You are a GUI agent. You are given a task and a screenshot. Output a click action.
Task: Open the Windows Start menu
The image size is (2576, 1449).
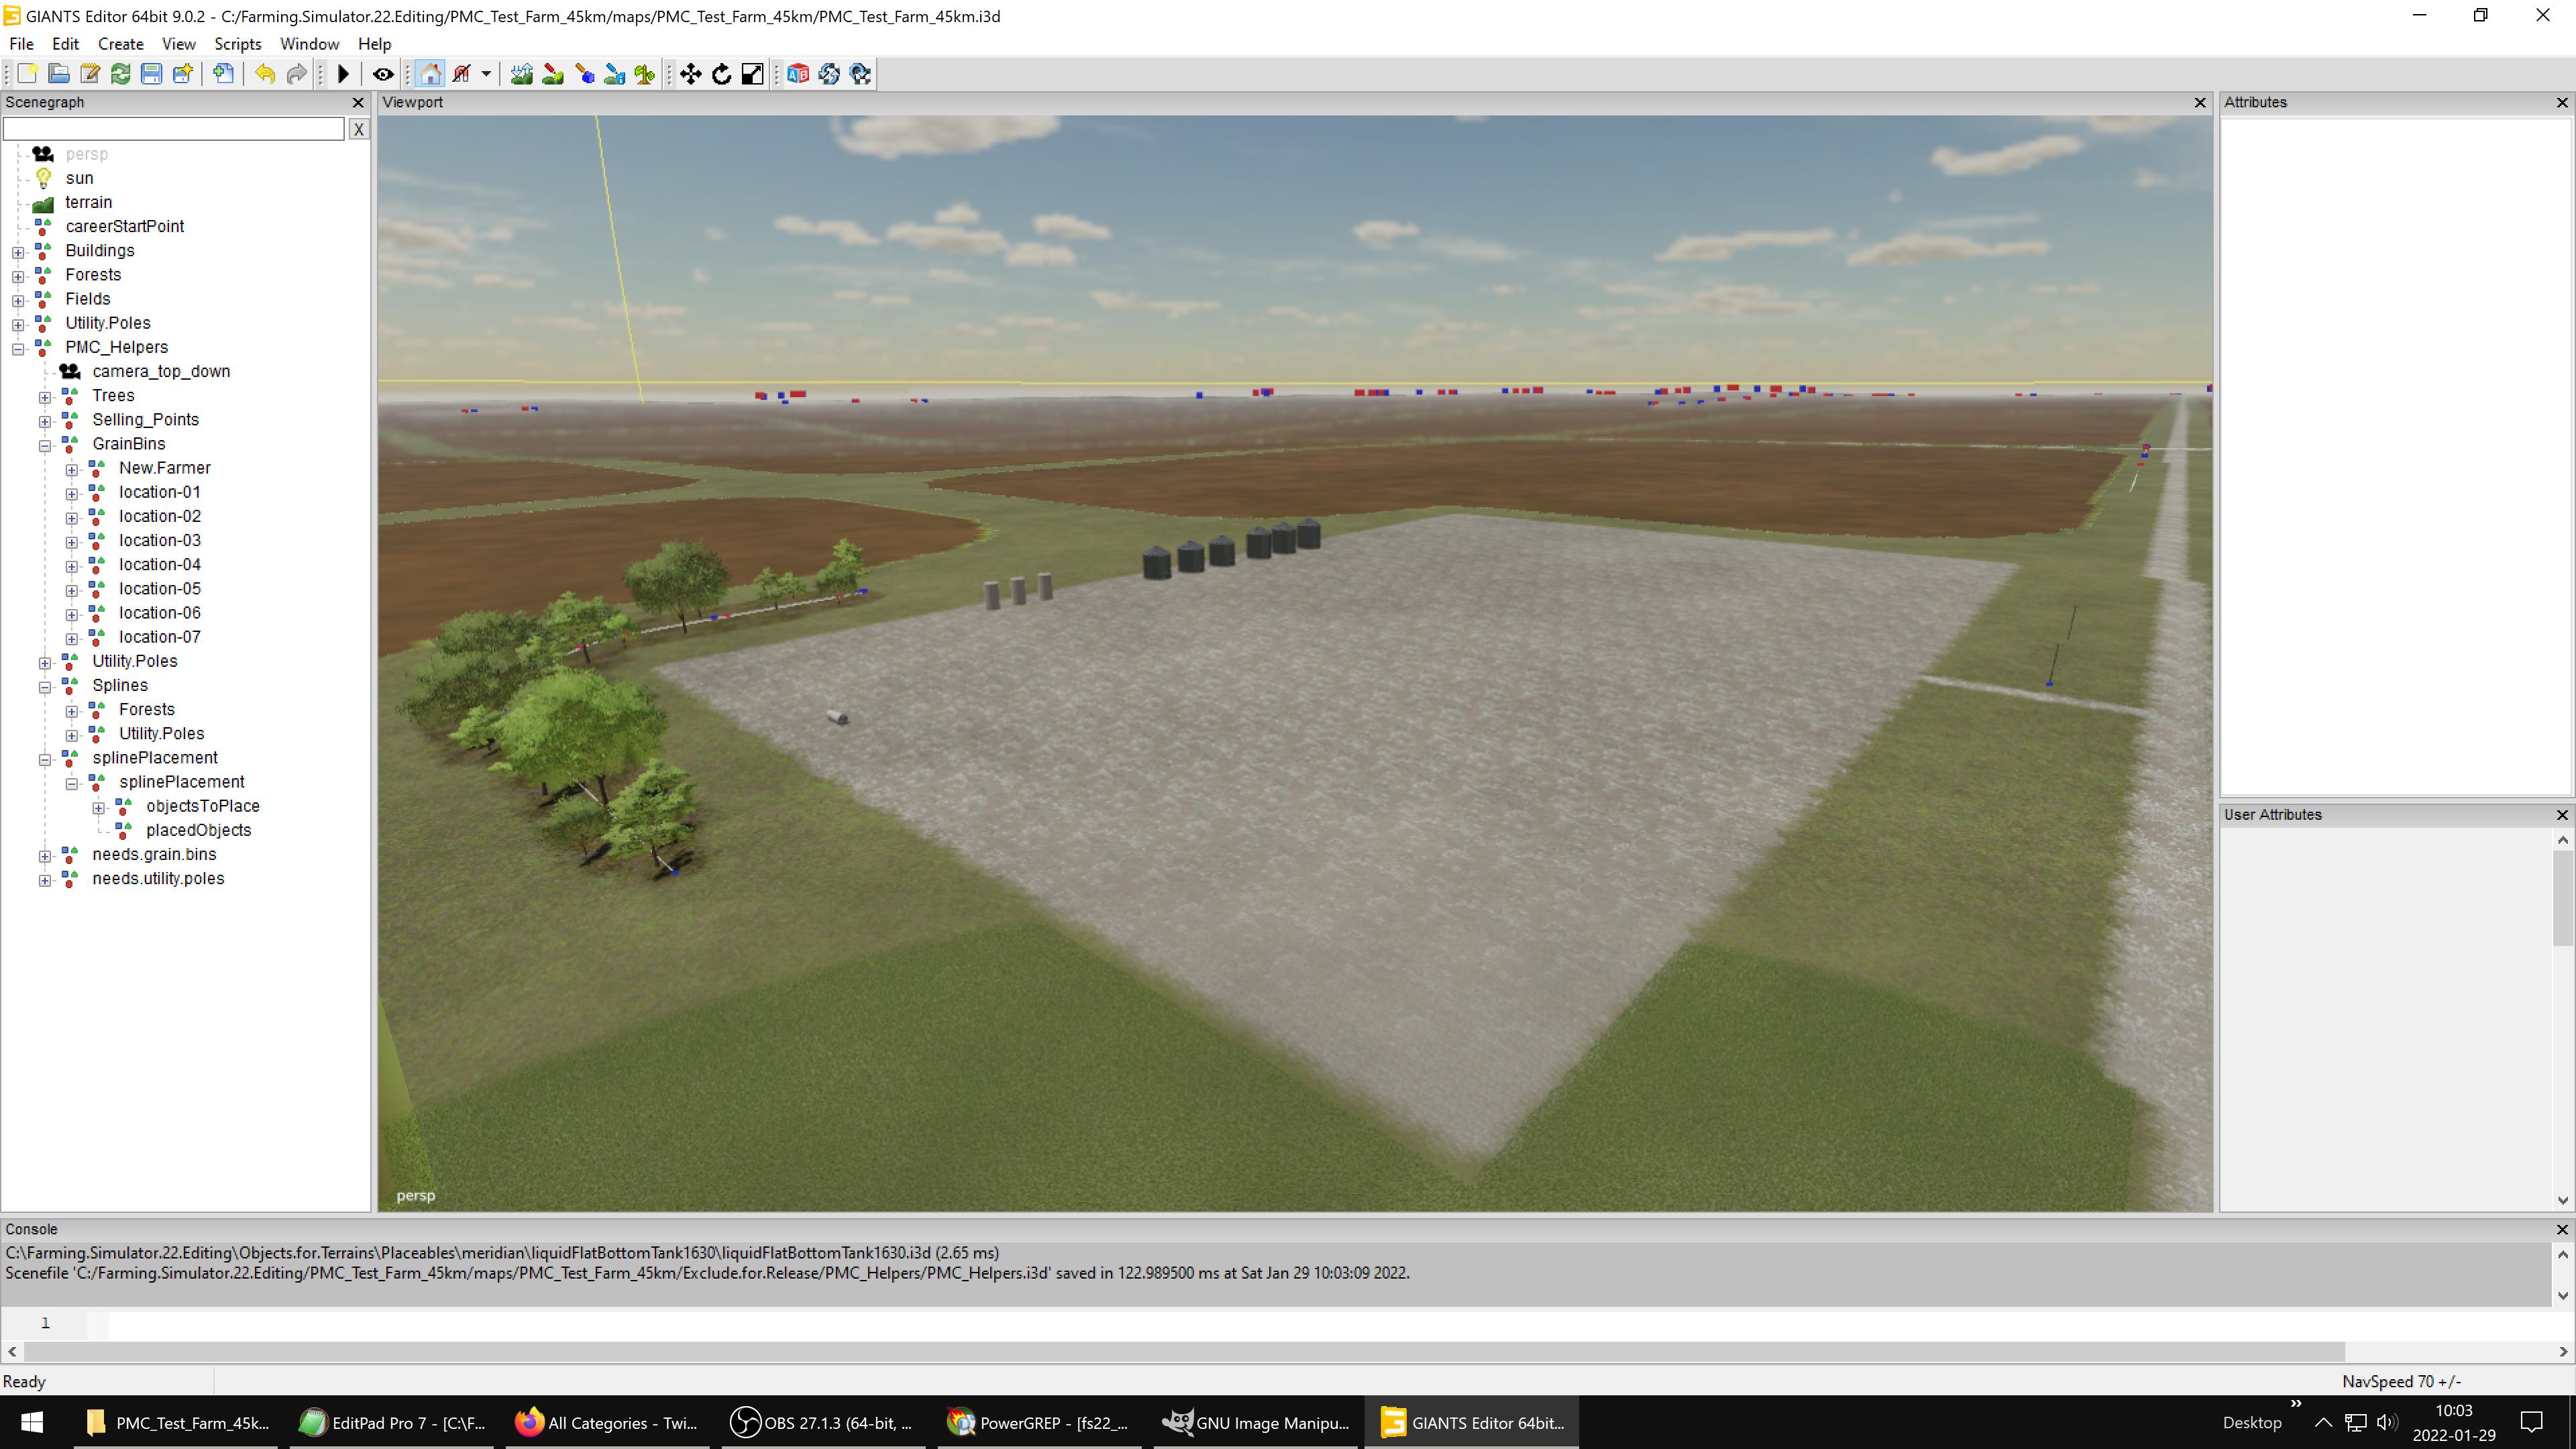click(x=31, y=1422)
